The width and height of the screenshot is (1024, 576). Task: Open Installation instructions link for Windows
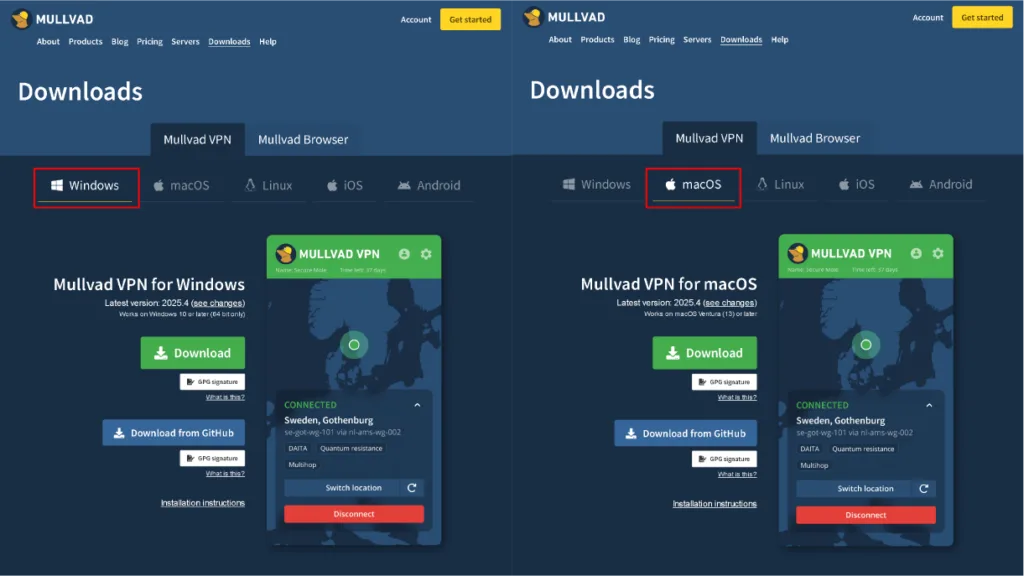(202, 503)
